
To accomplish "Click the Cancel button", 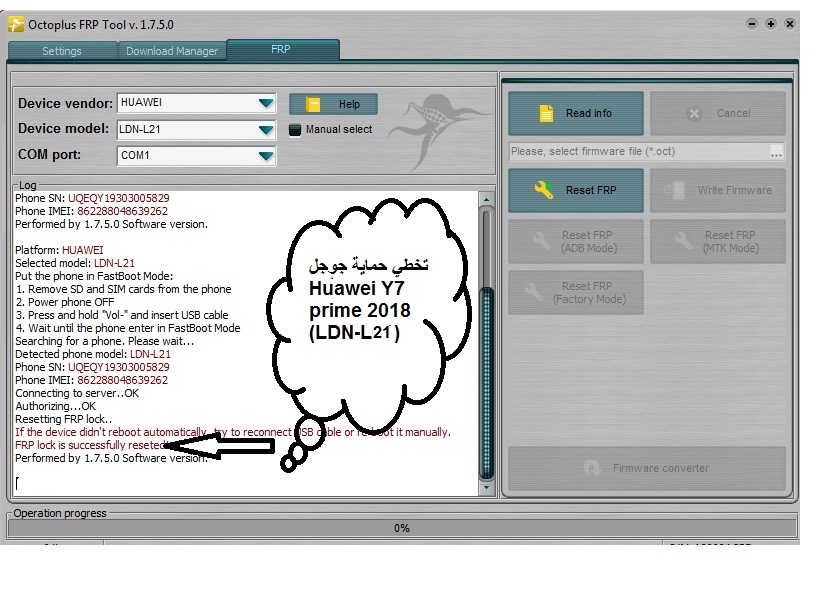I will 718,113.
